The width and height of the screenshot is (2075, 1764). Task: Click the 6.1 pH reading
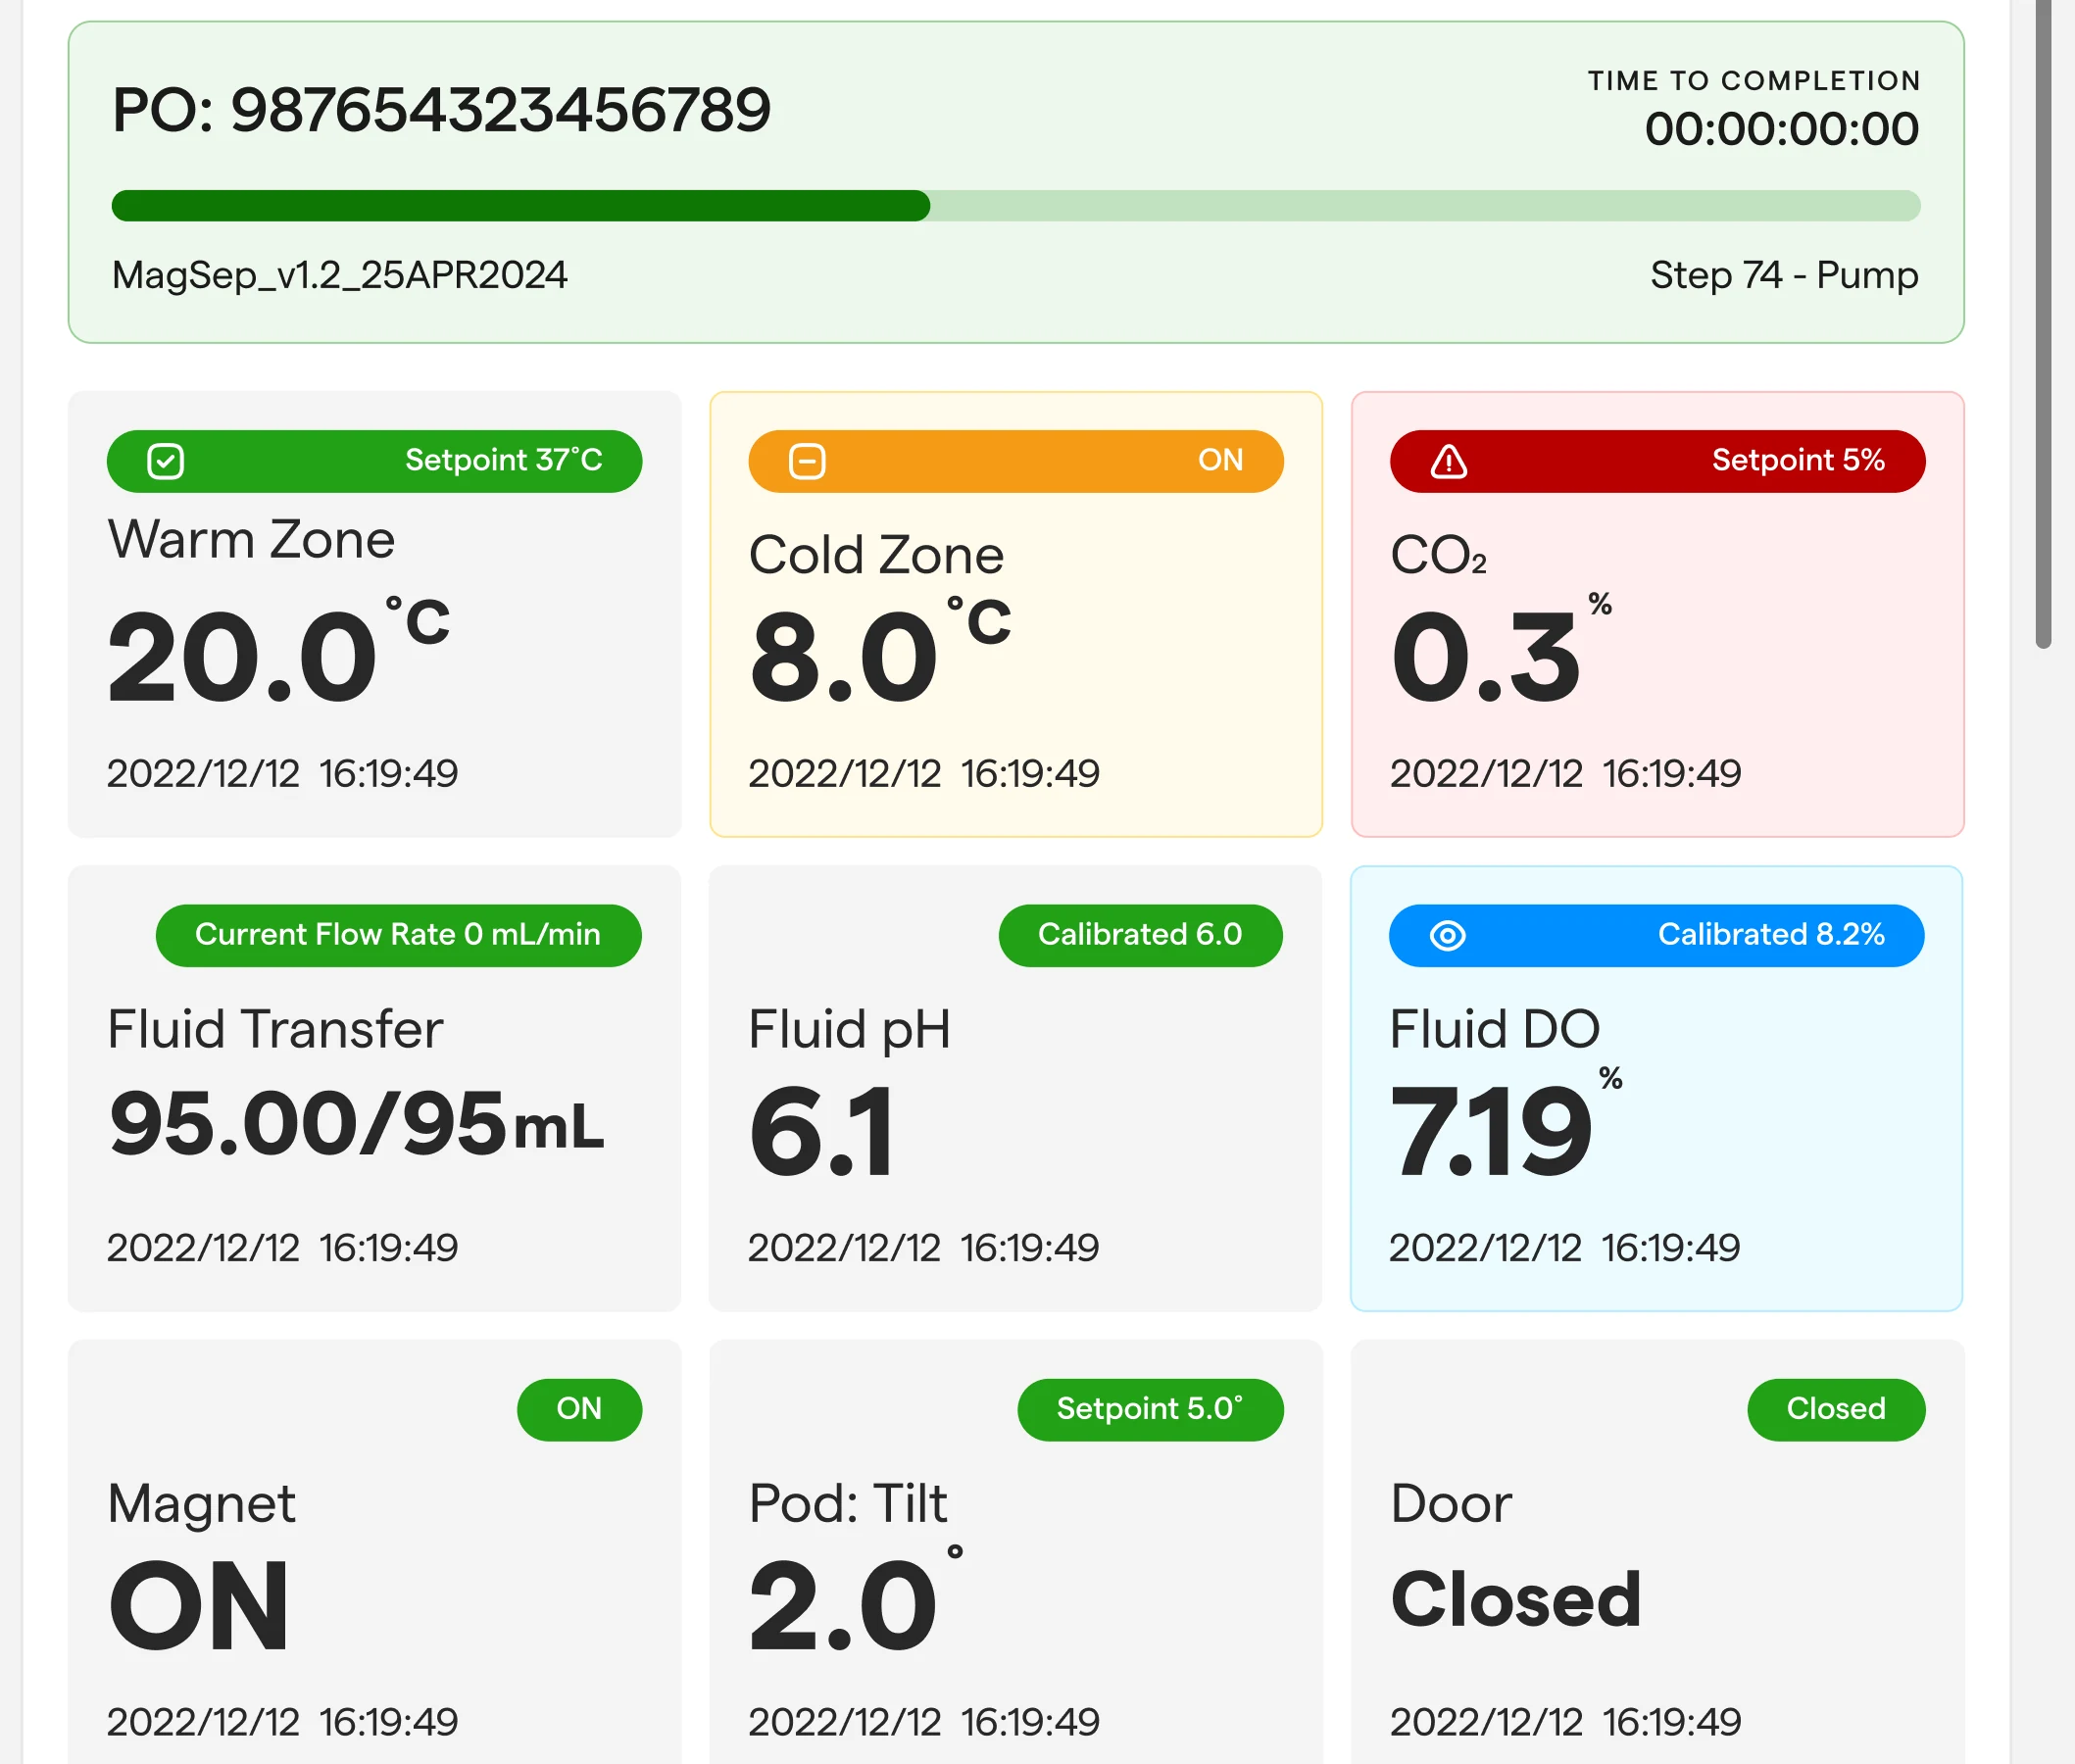coord(822,1131)
